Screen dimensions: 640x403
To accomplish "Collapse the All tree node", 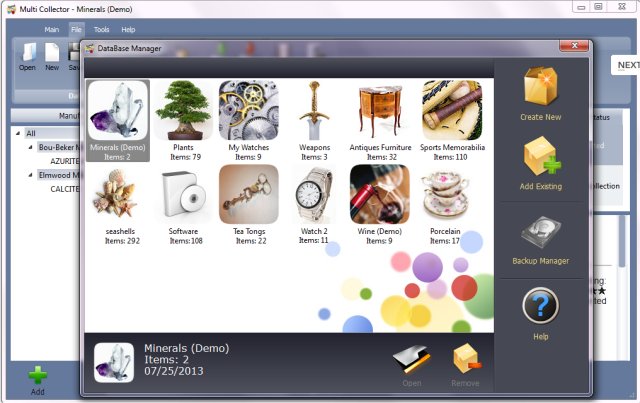I will (x=18, y=133).
